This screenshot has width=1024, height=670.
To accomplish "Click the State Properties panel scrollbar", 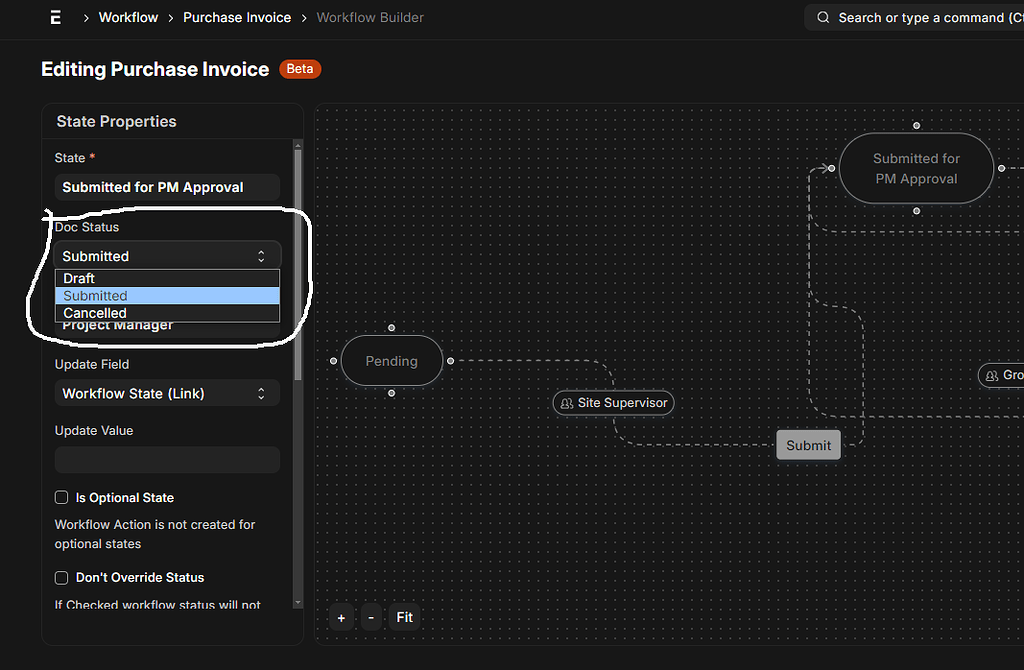I will coord(297,260).
